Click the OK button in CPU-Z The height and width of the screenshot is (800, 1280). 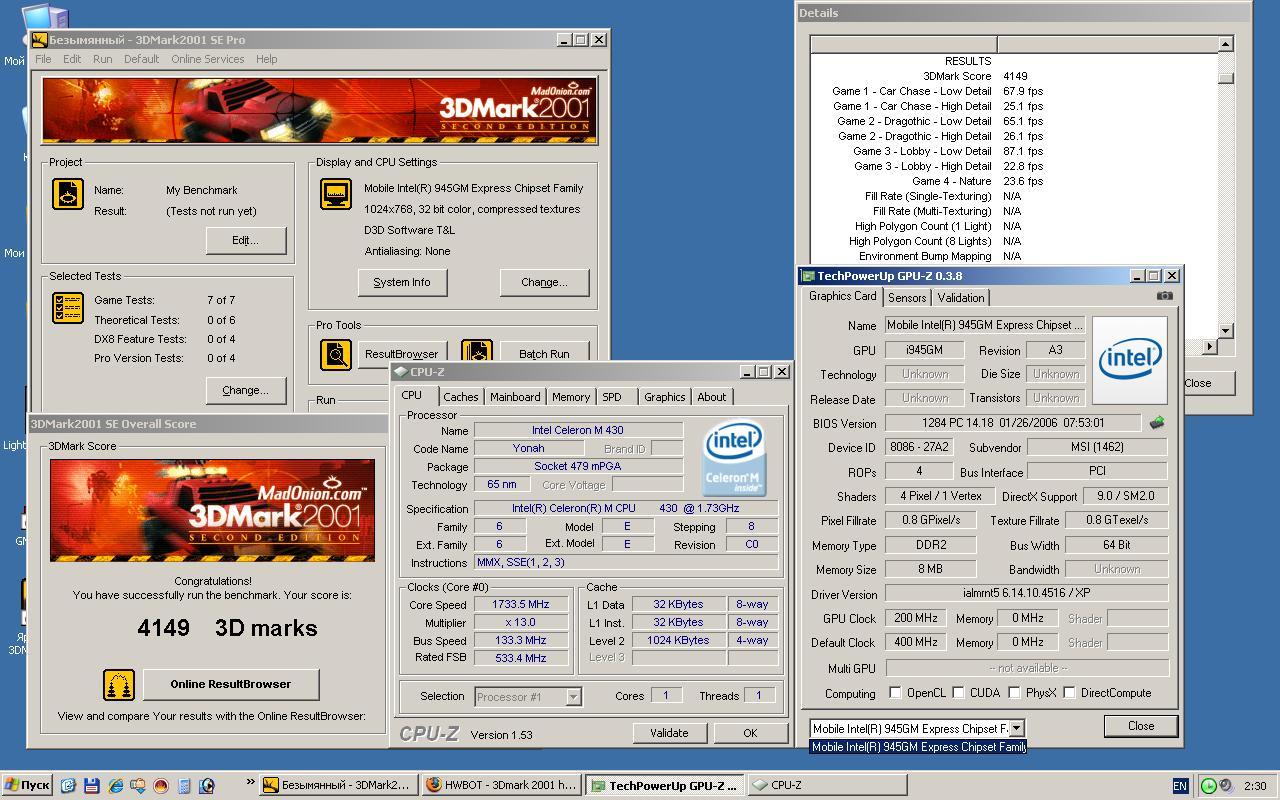pos(750,733)
